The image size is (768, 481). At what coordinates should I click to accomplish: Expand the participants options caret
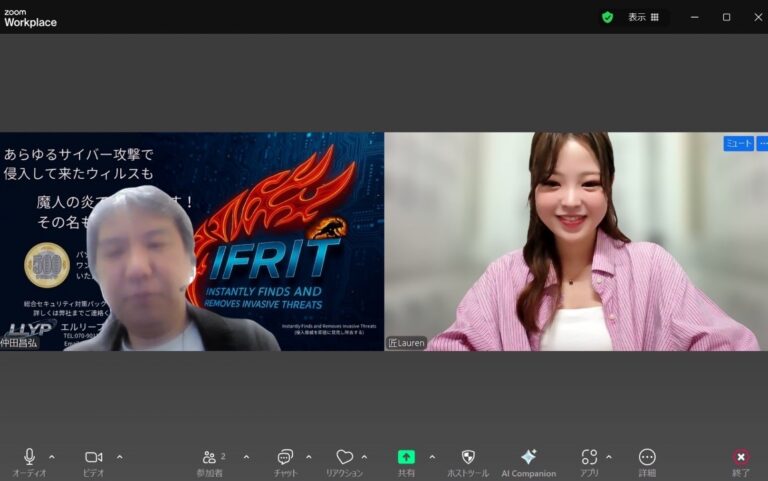coord(246,457)
